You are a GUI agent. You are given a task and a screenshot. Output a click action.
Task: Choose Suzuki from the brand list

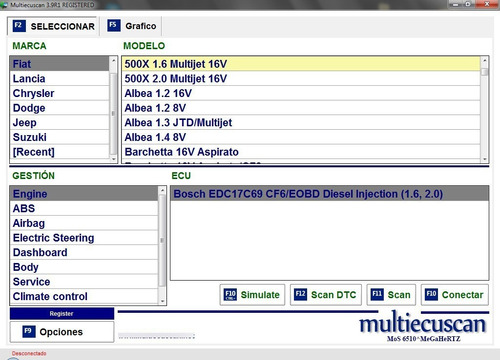(59, 137)
